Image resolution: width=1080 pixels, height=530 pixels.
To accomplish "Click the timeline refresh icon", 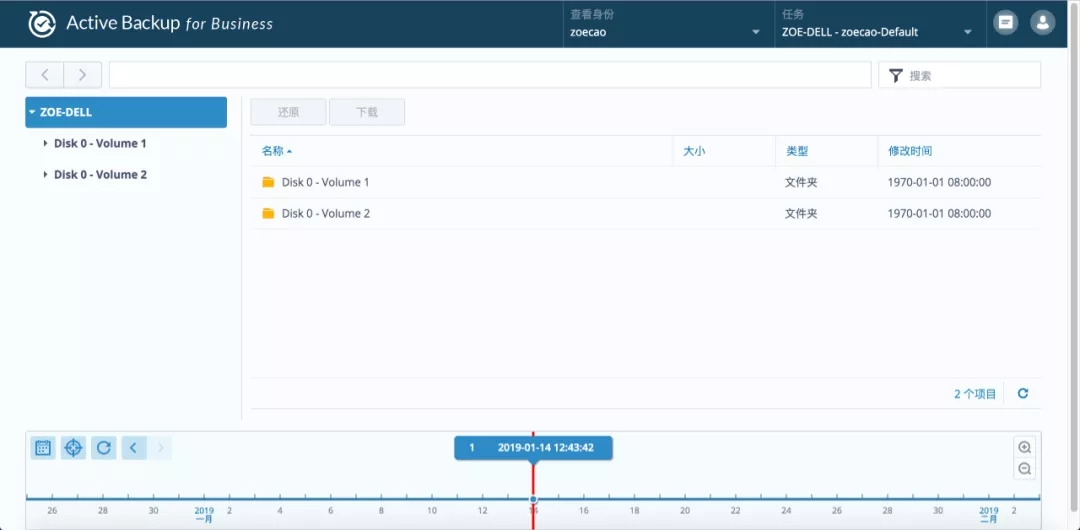I will [104, 448].
